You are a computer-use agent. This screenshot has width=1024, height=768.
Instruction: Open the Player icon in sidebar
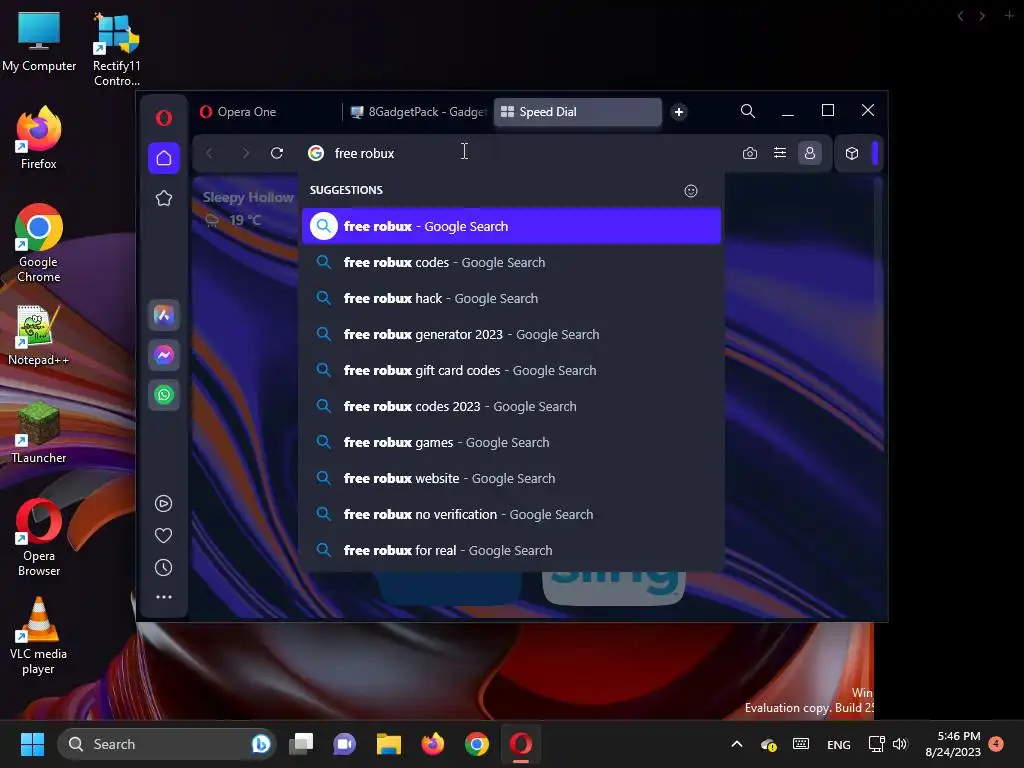(164, 504)
